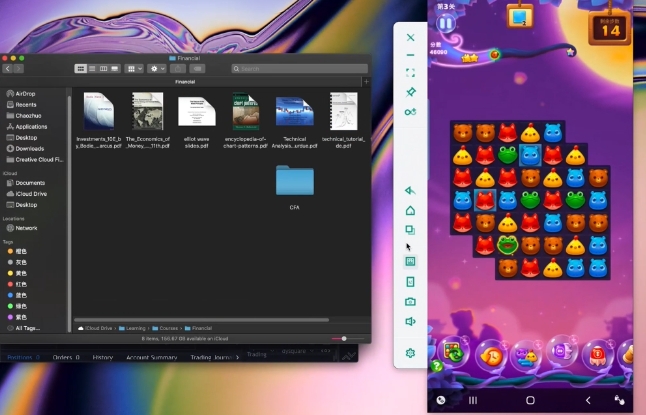Switch to the Account Summary tab
The image size is (646, 415).
pyautogui.click(x=152, y=357)
